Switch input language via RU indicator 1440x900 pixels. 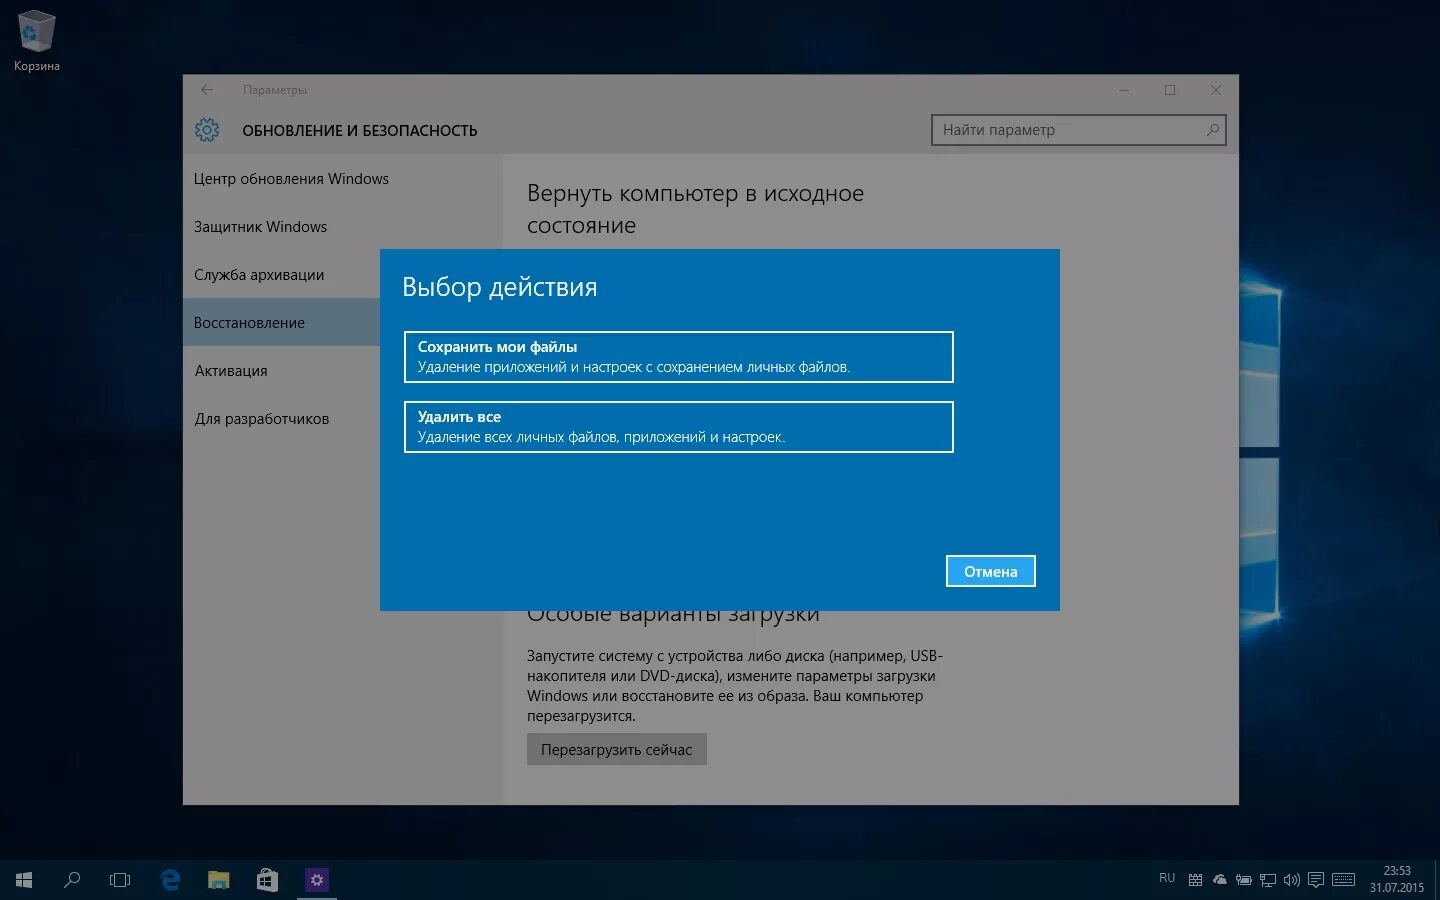(x=1167, y=878)
